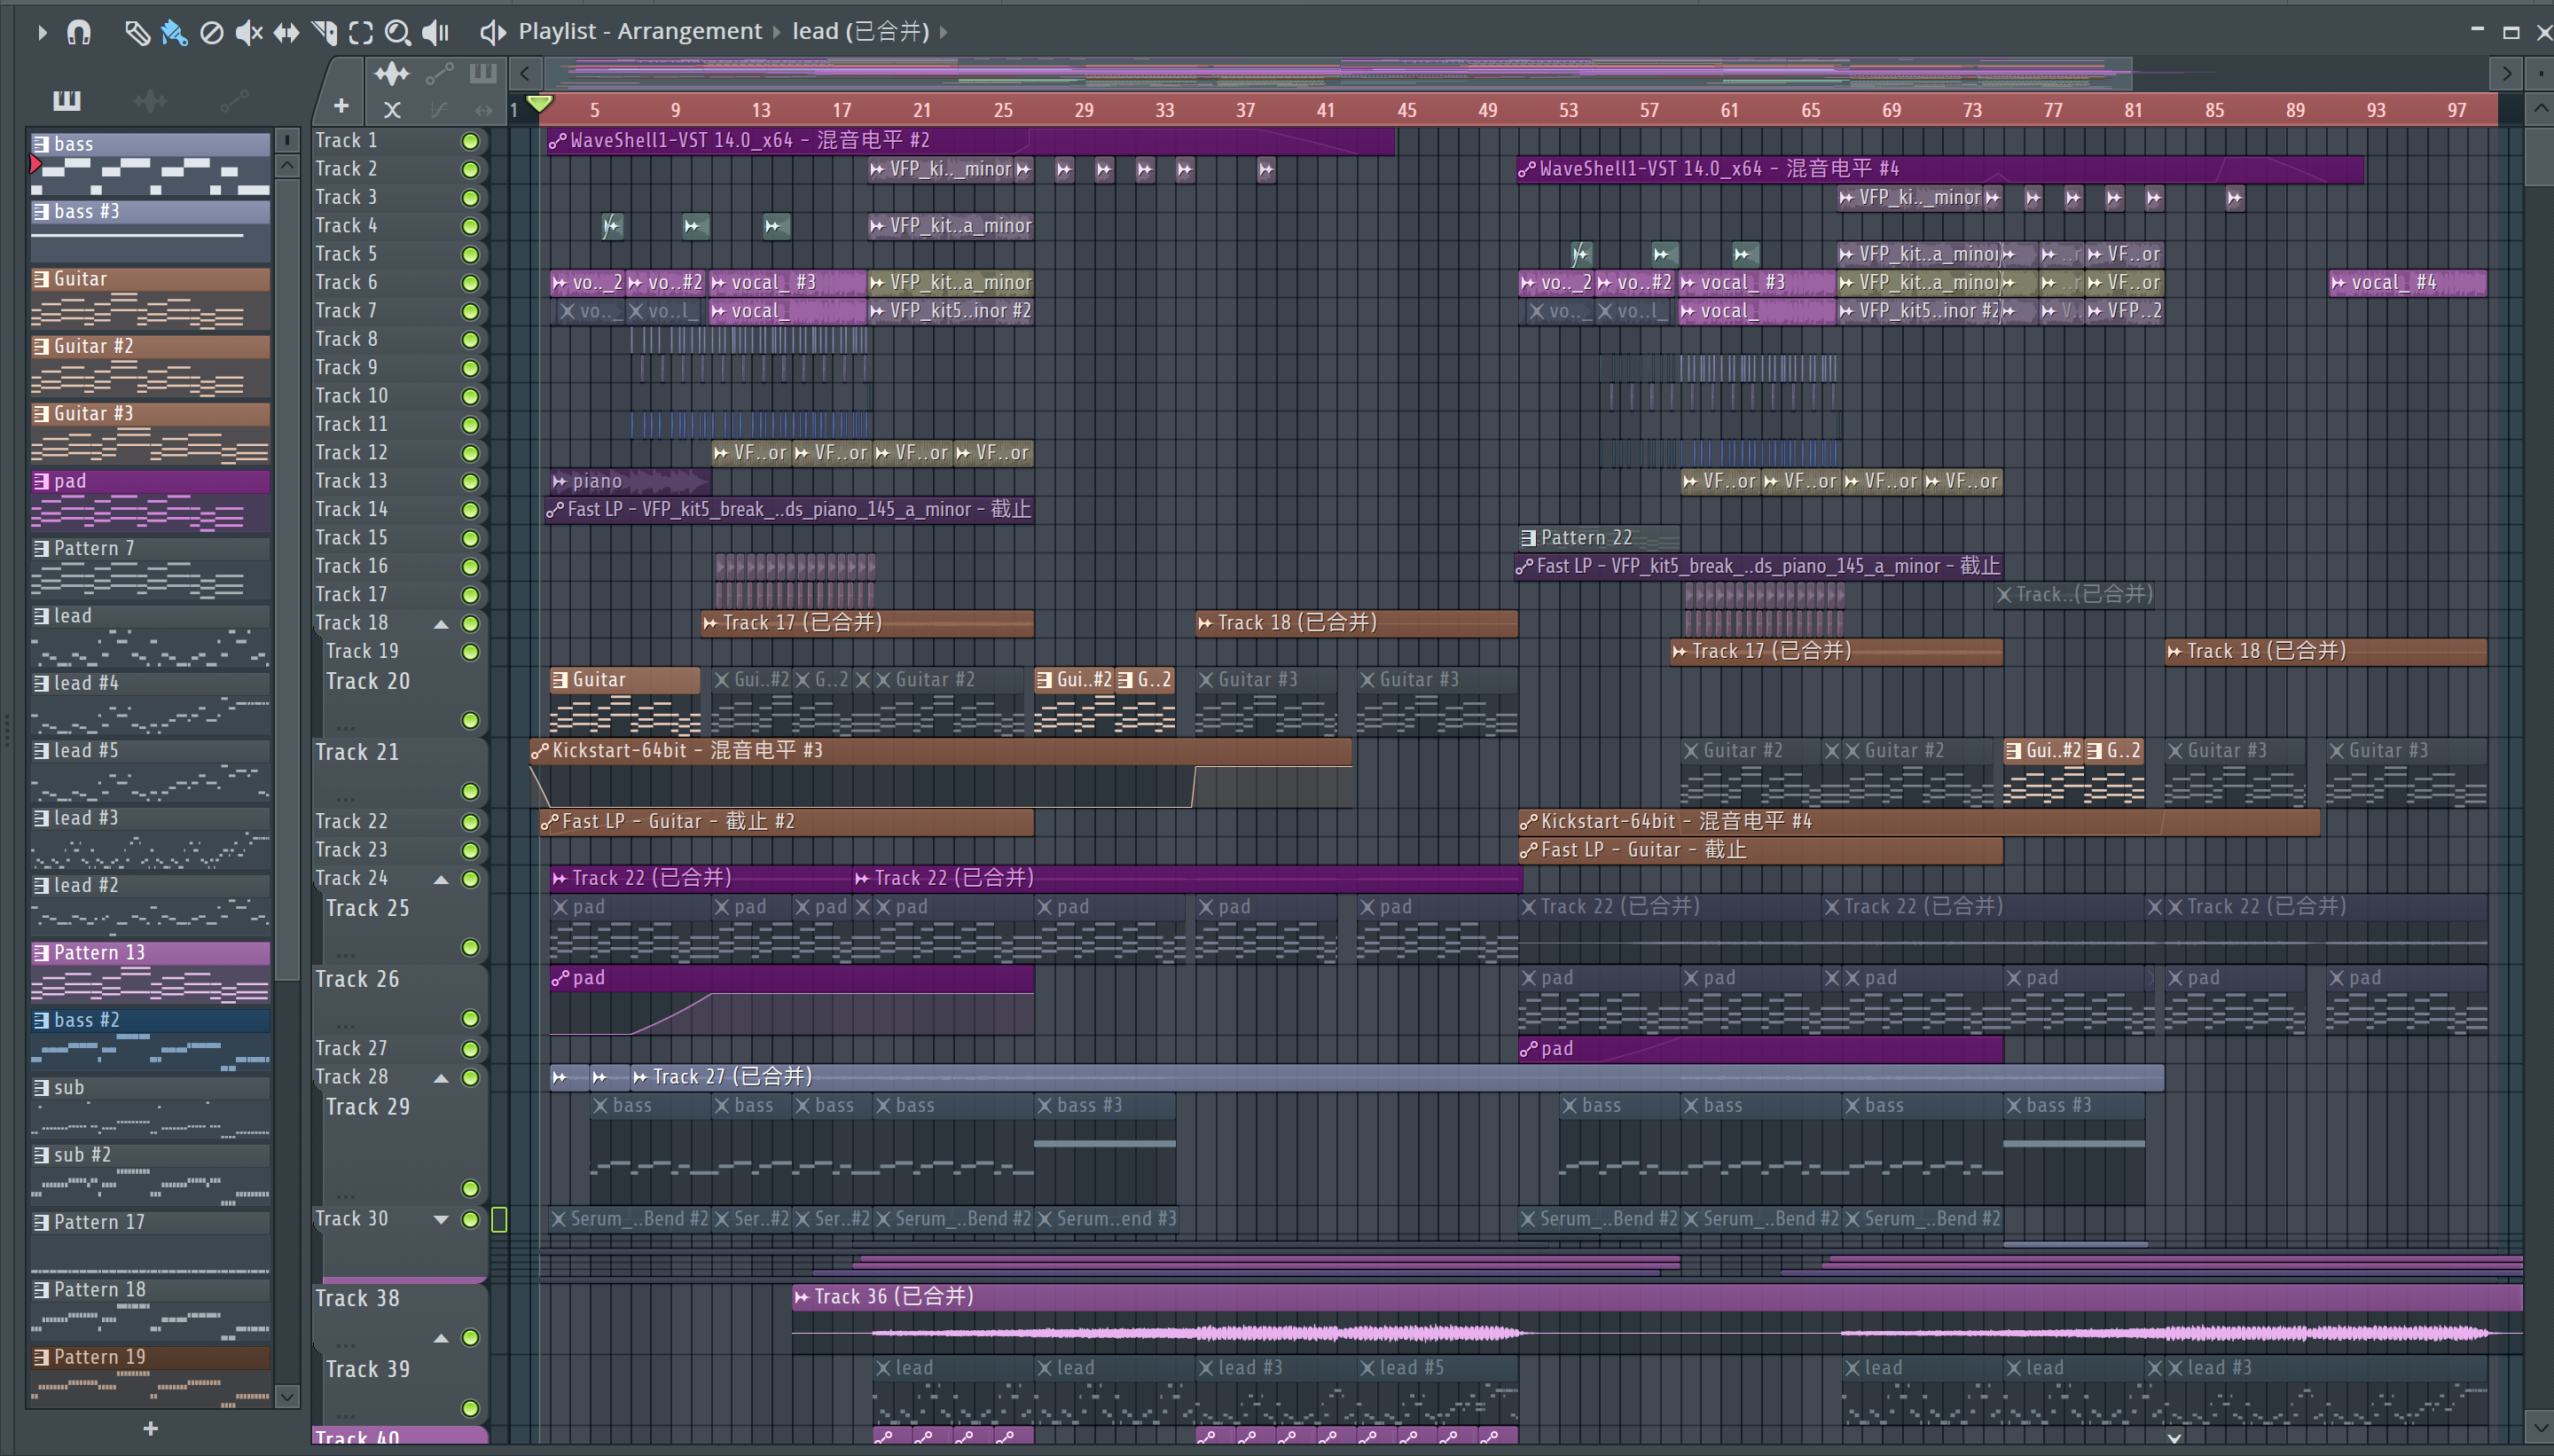The height and width of the screenshot is (1456, 2554).
Task: Mute Track 30 via its green LED
Action: (469, 1219)
